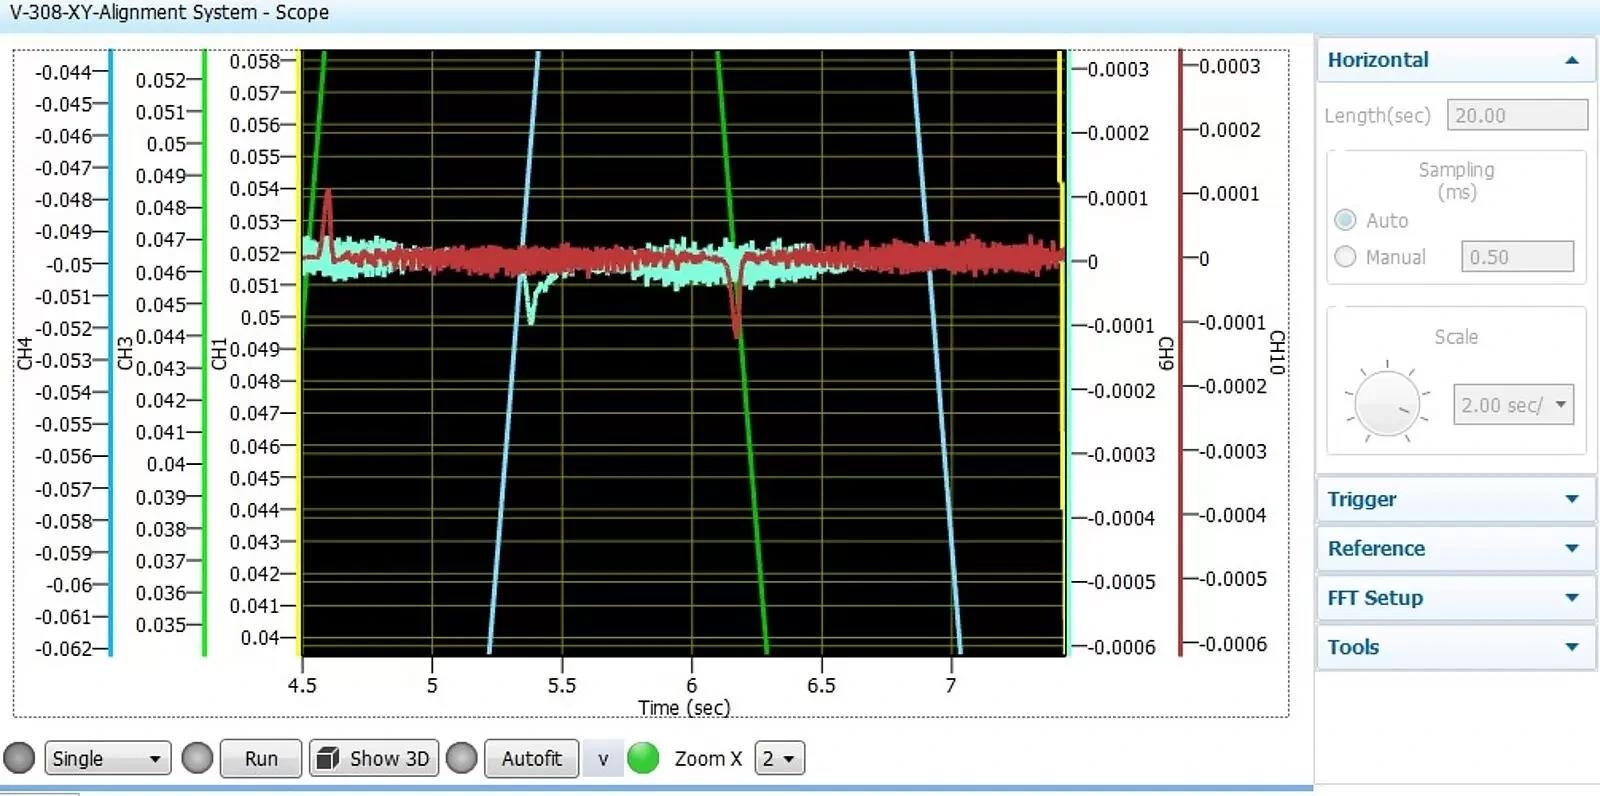Click the Run button
The height and width of the screenshot is (796, 1600).
pos(261,758)
